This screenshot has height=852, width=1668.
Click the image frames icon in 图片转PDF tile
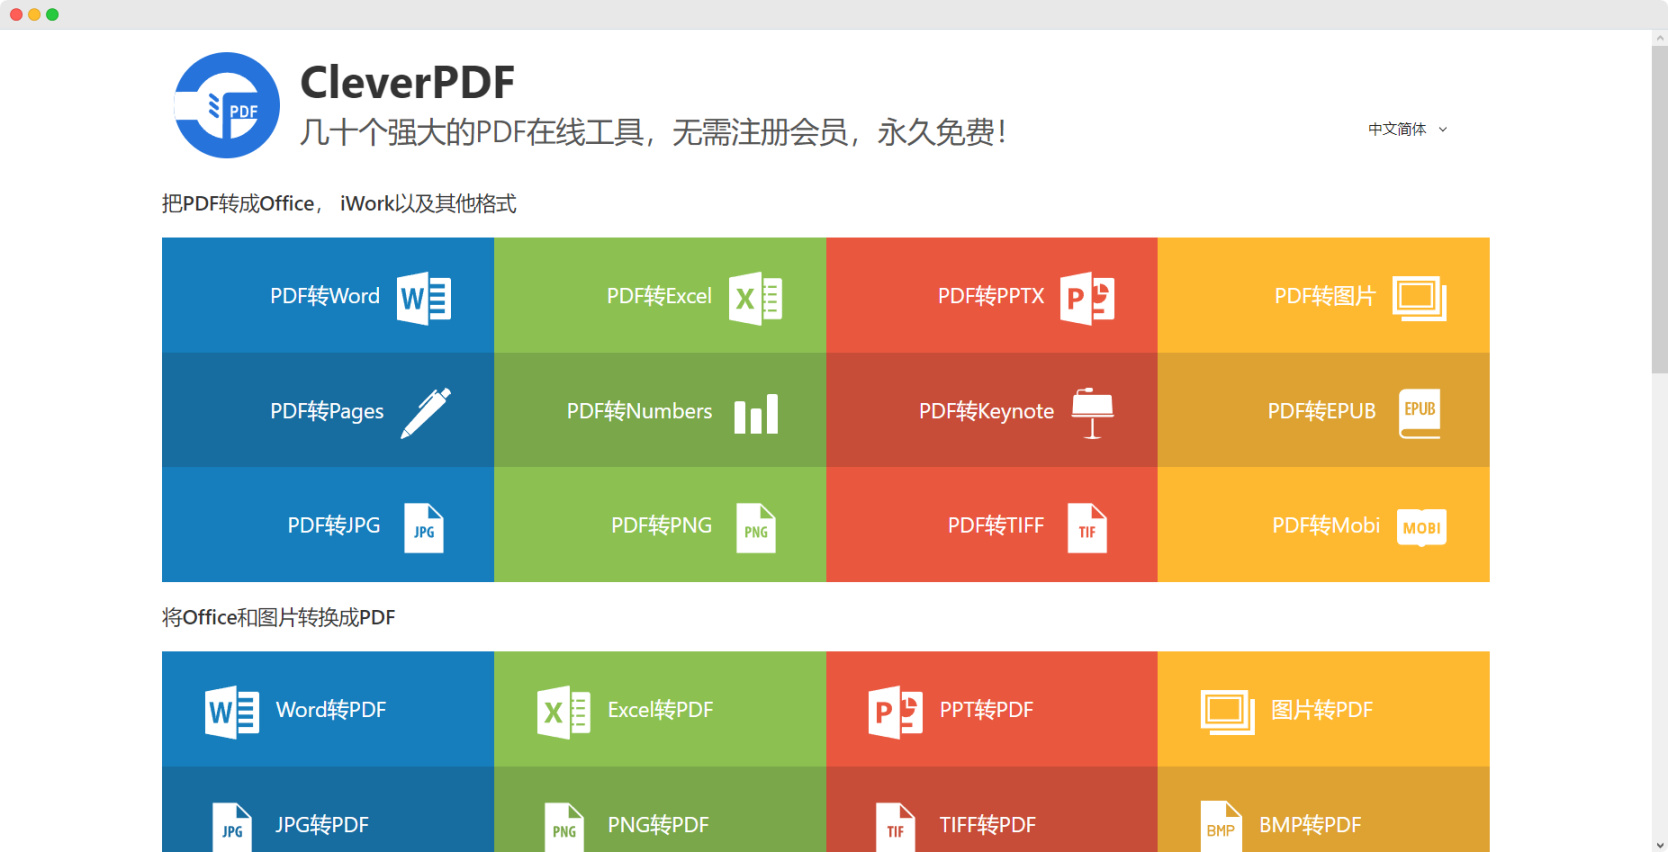1228,712
